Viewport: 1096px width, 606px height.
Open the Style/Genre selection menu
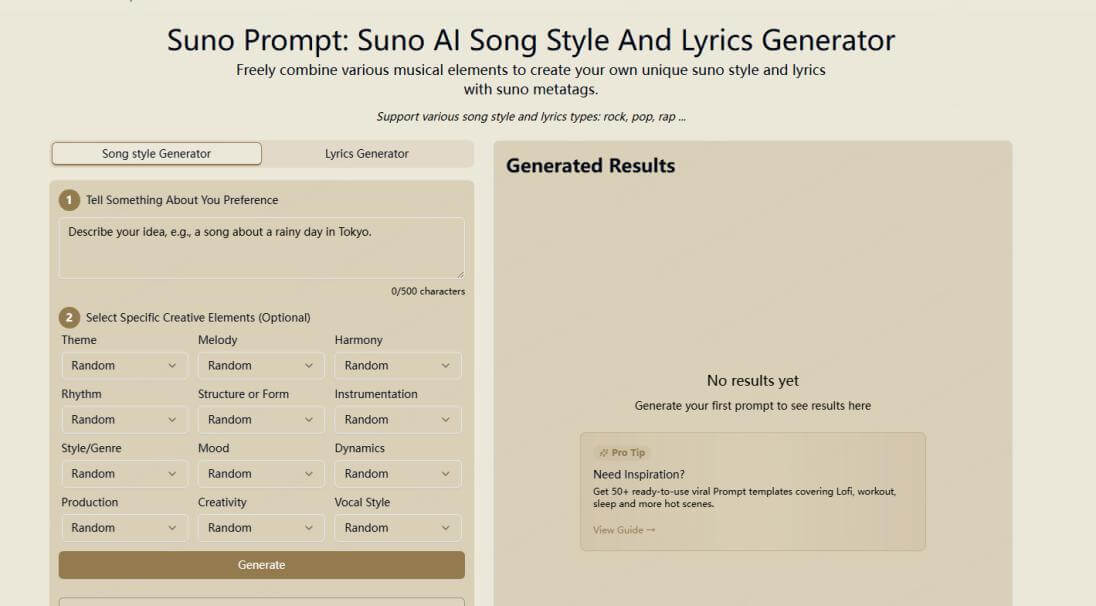124,473
